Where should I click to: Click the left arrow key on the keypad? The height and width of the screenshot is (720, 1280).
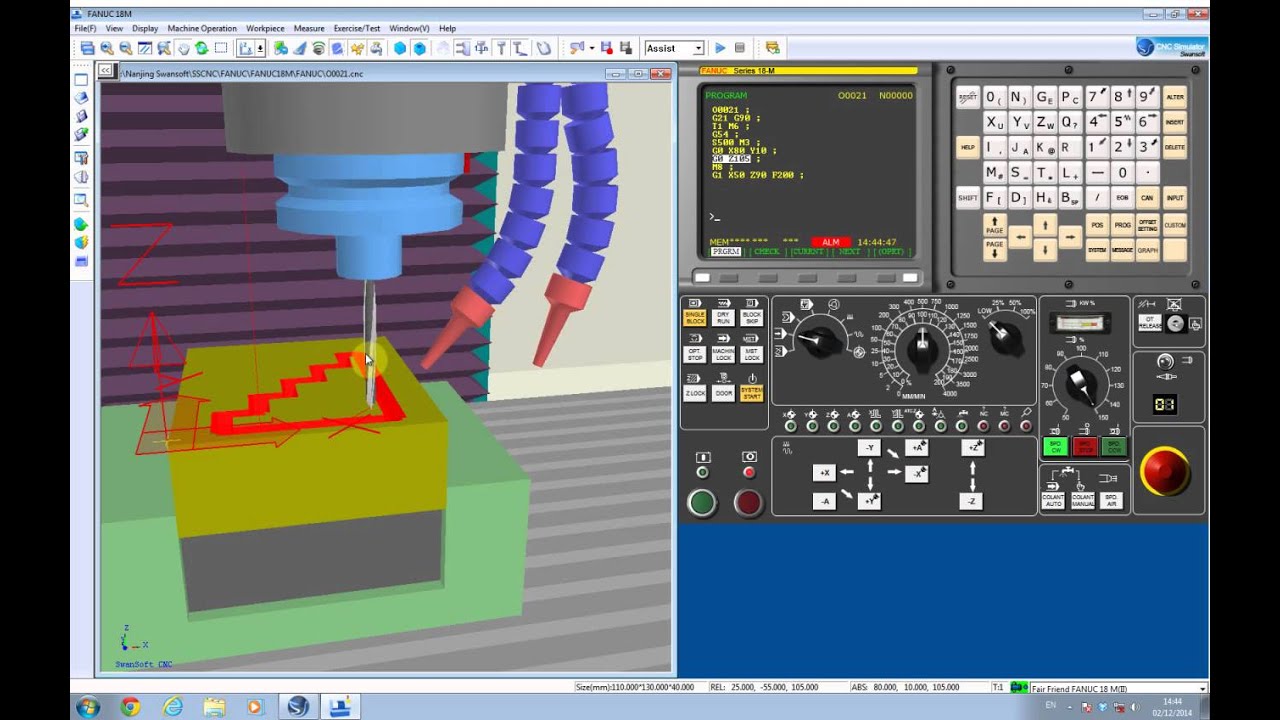[1020, 237]
